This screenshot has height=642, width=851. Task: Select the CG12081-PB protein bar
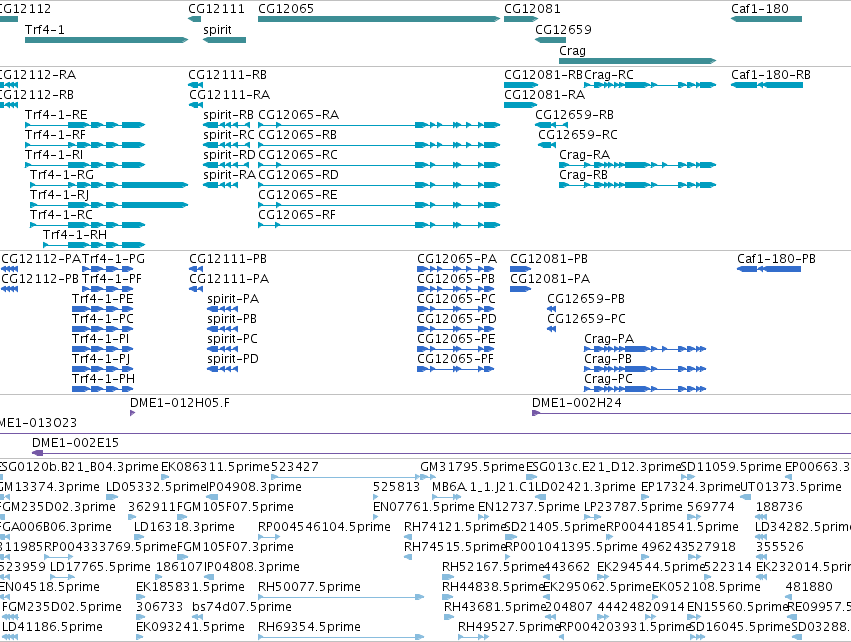pos(520,269)
